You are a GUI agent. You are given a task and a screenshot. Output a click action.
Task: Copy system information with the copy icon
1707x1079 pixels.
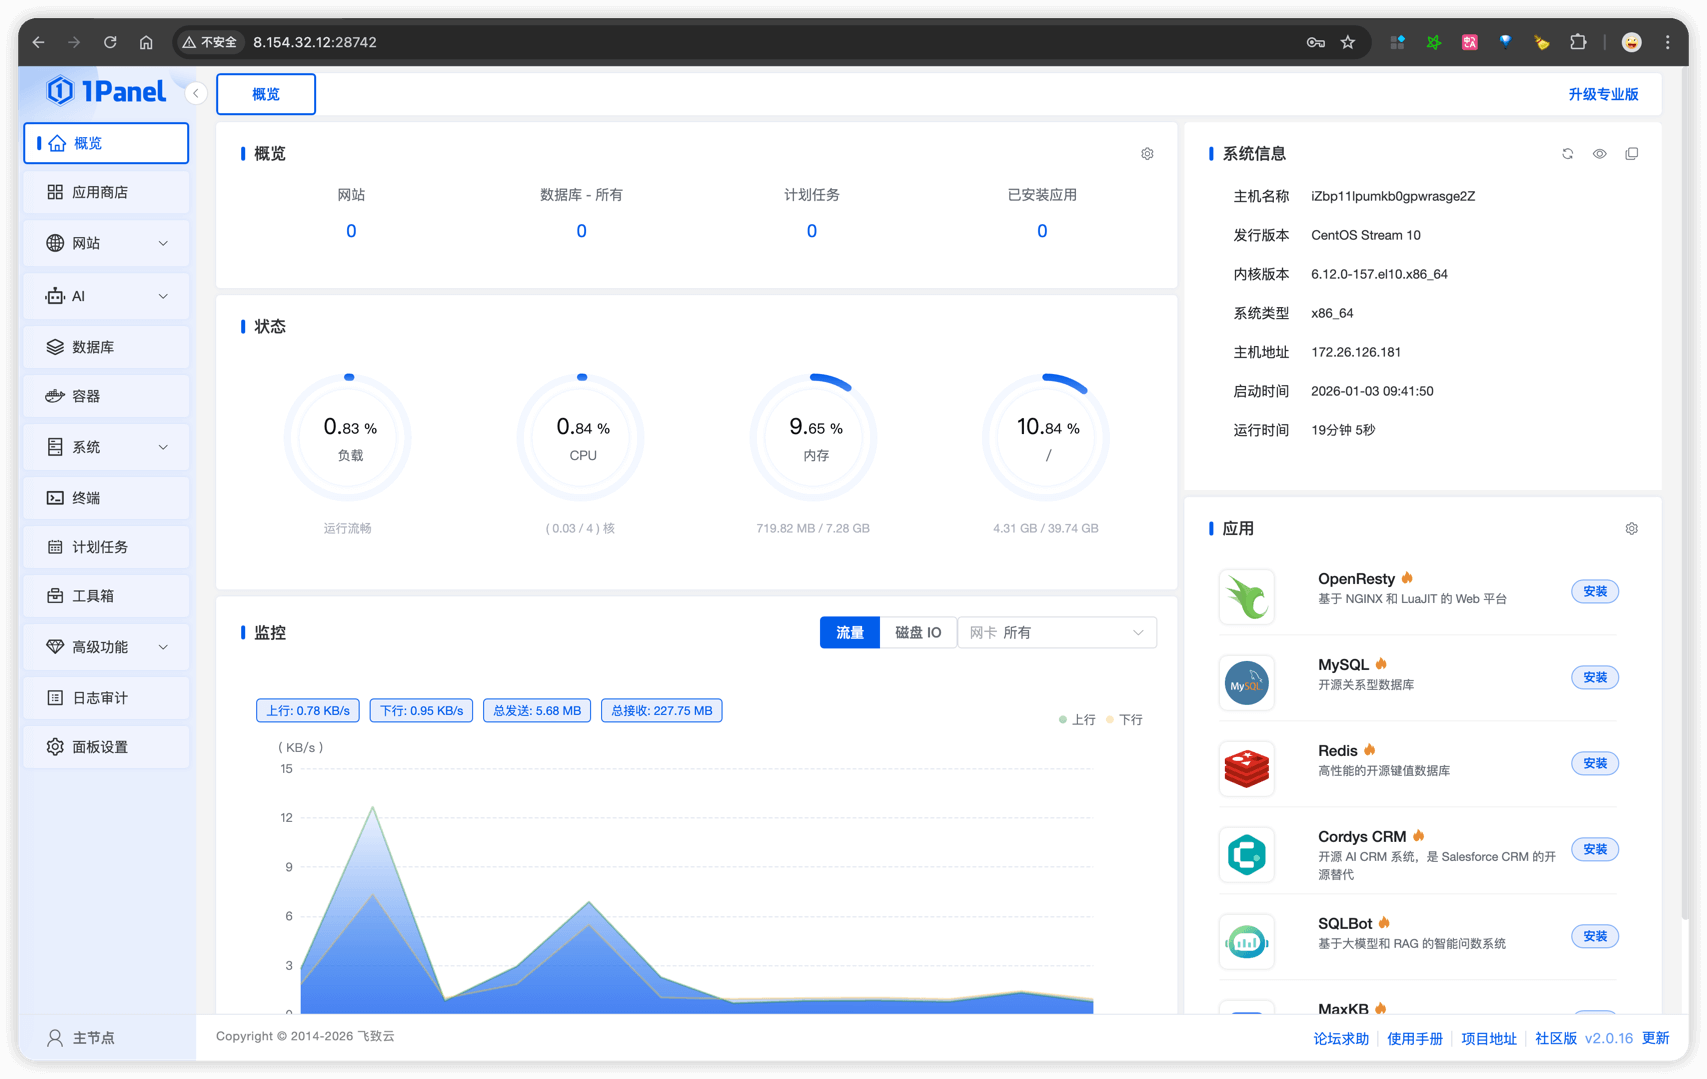[1631, 154]
